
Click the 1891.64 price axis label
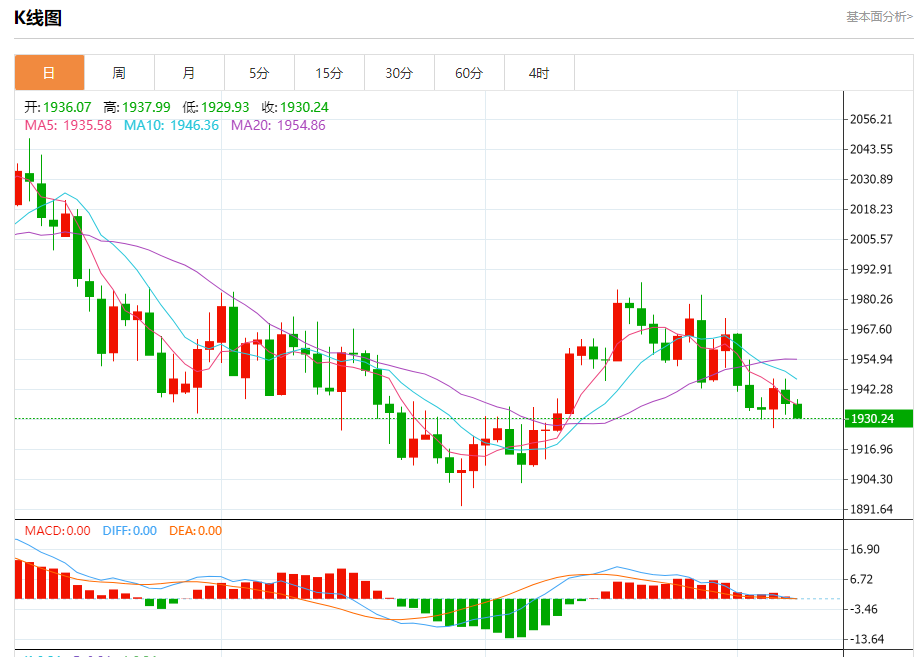[x=871, y=509]
